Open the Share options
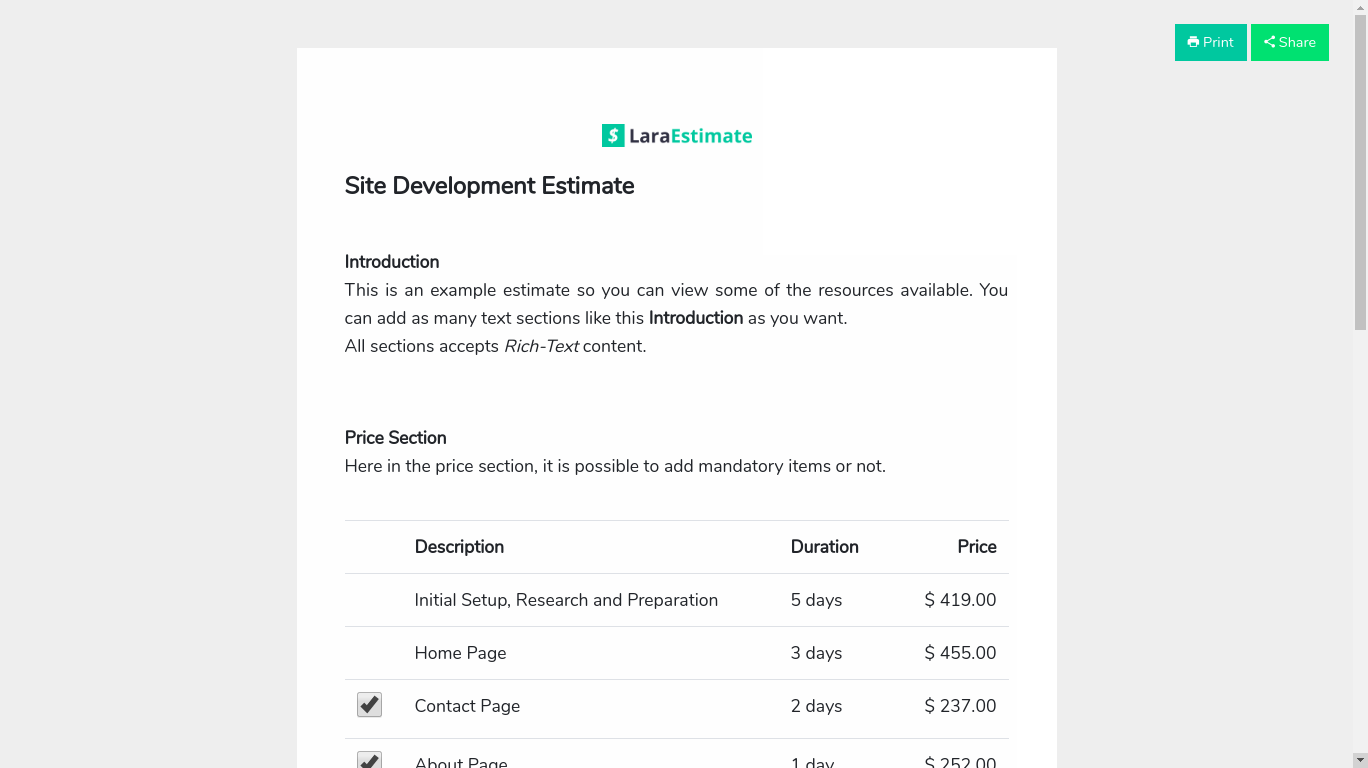This screenshot has width=1368, height=768. (1290, 42)
